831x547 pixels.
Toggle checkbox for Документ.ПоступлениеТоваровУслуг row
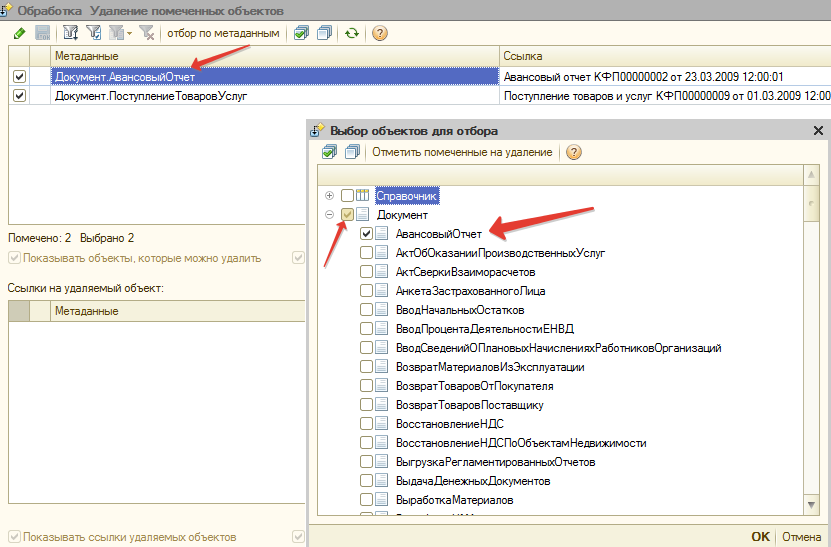pos(19,96)
